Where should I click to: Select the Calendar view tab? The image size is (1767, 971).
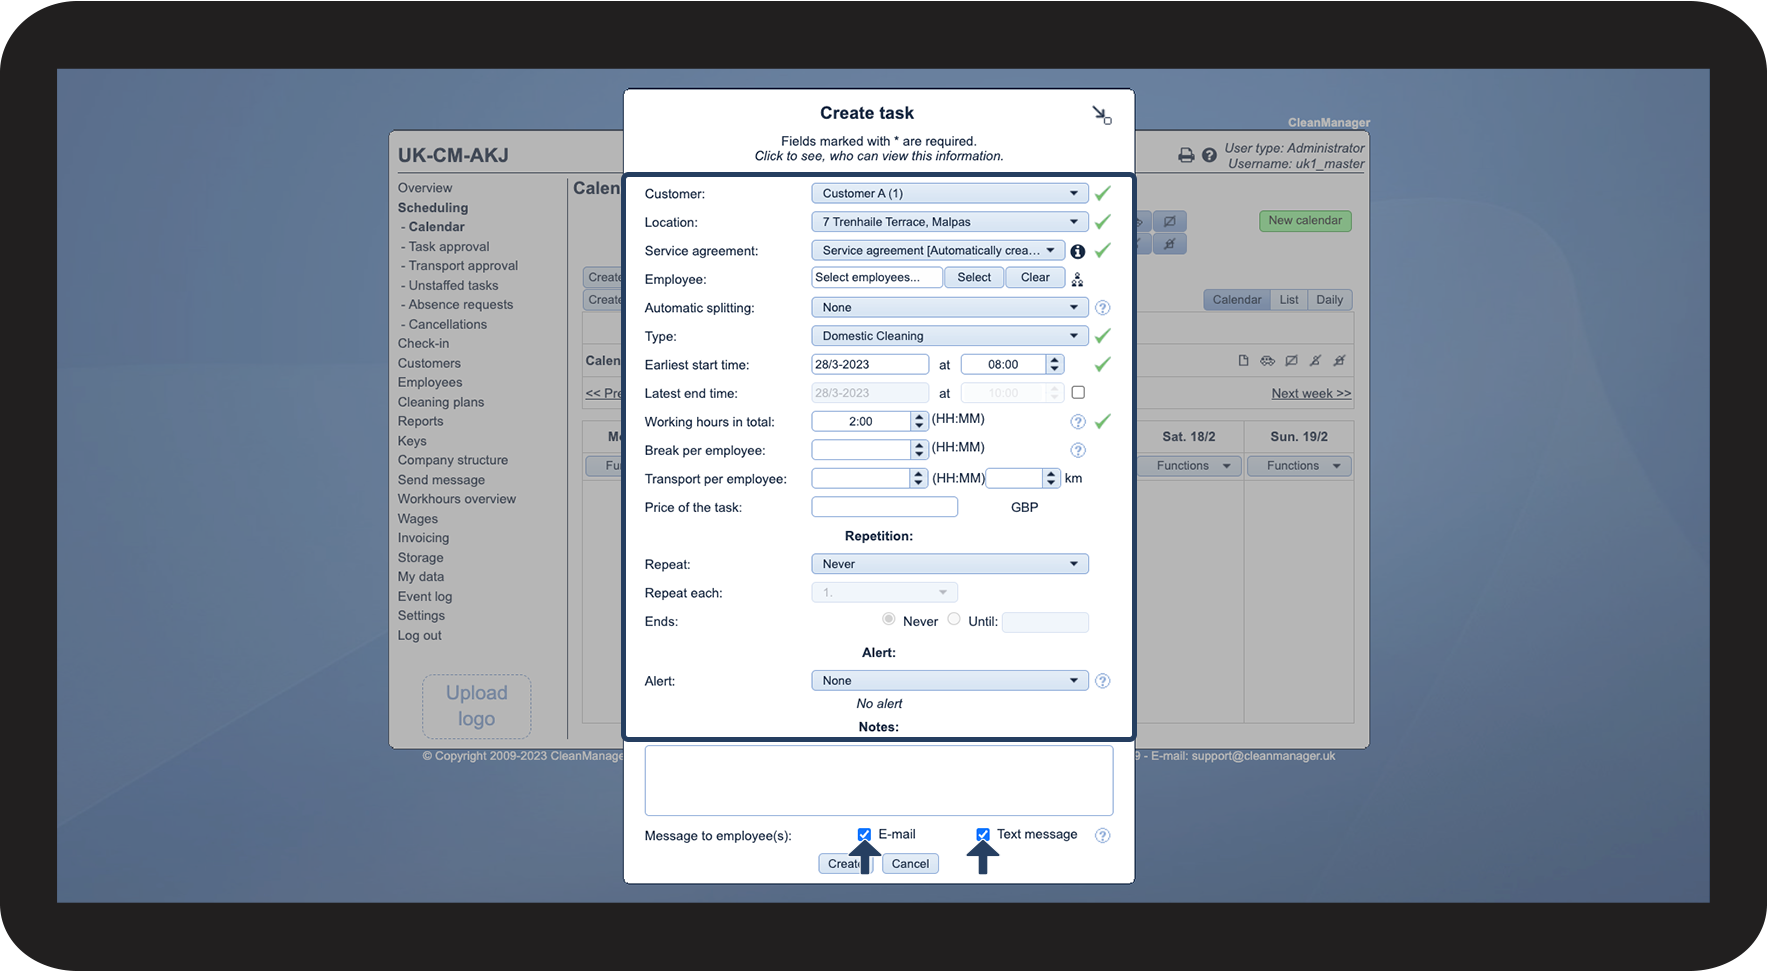point(1237,300)
